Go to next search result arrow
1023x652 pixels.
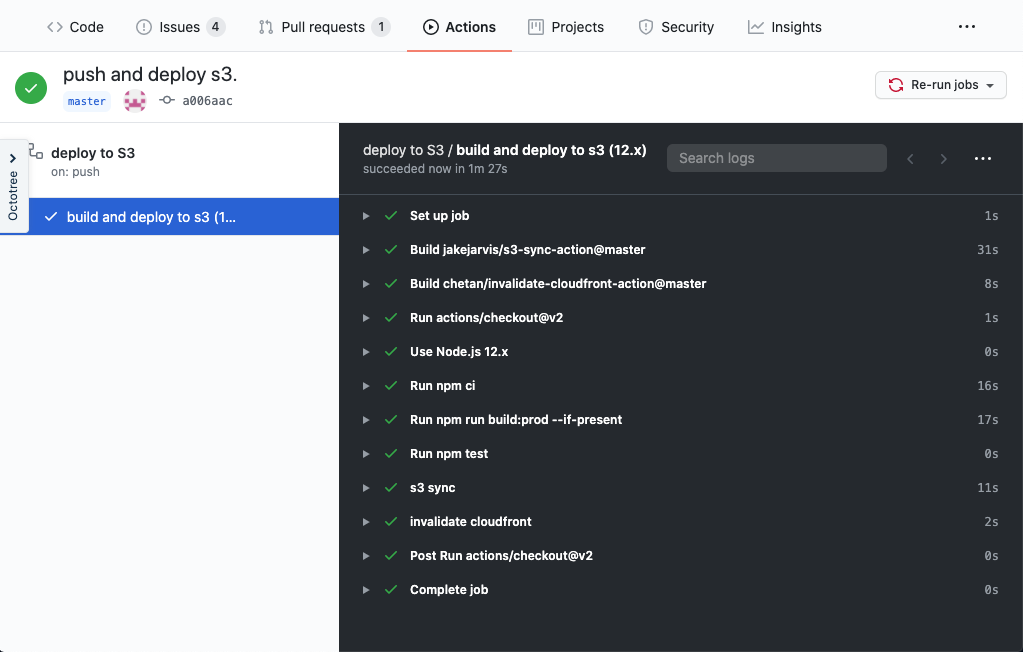[x=943, y=159]
